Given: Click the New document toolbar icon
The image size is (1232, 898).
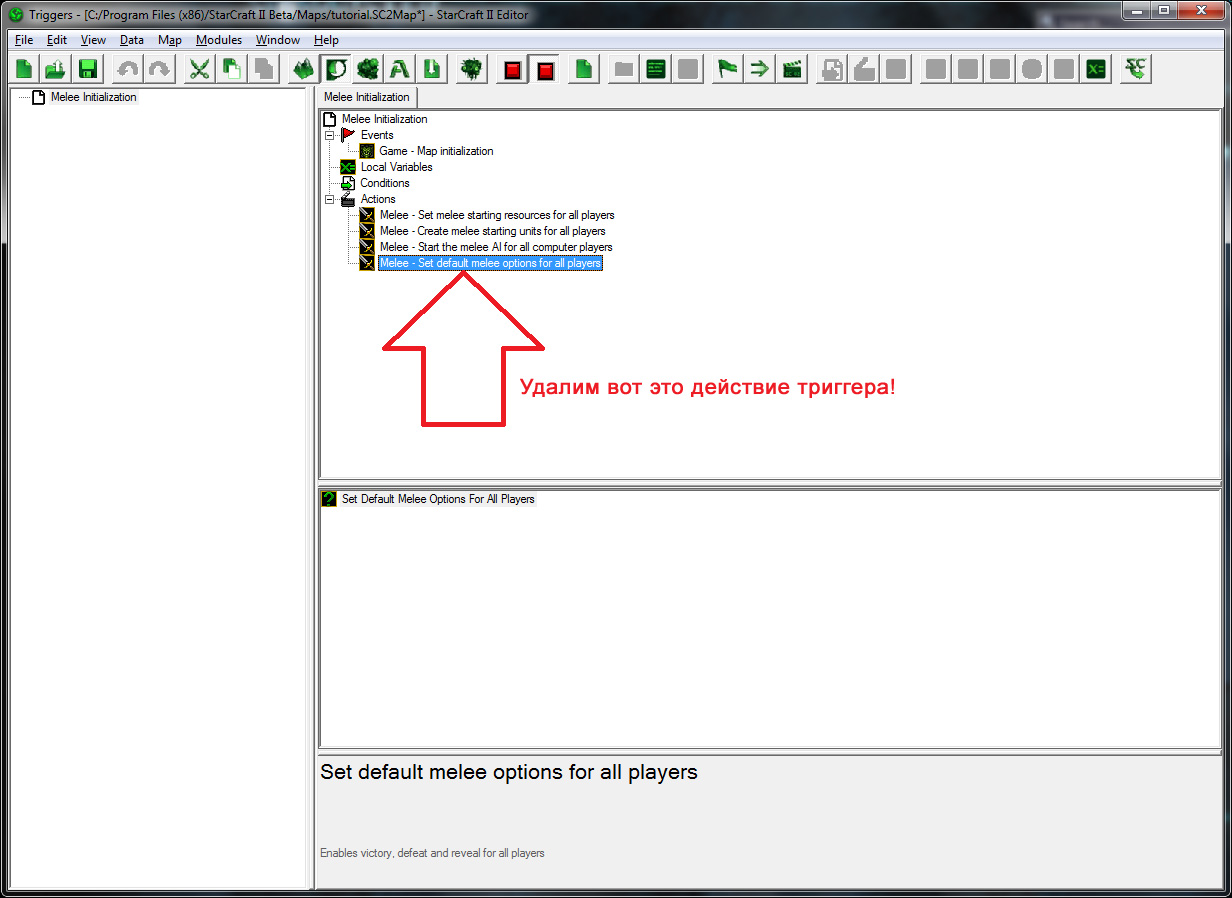Looking at the screenshot, I should pyautogui.click(x=24, y=69).
